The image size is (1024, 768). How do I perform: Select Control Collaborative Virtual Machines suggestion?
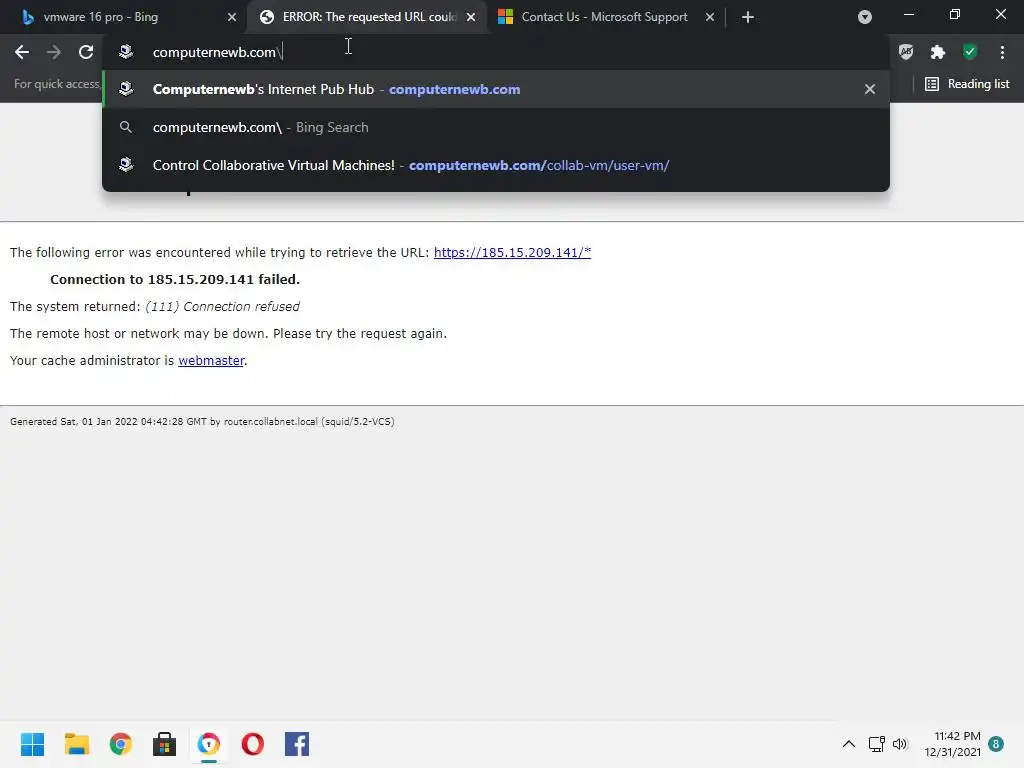(496, 165)
